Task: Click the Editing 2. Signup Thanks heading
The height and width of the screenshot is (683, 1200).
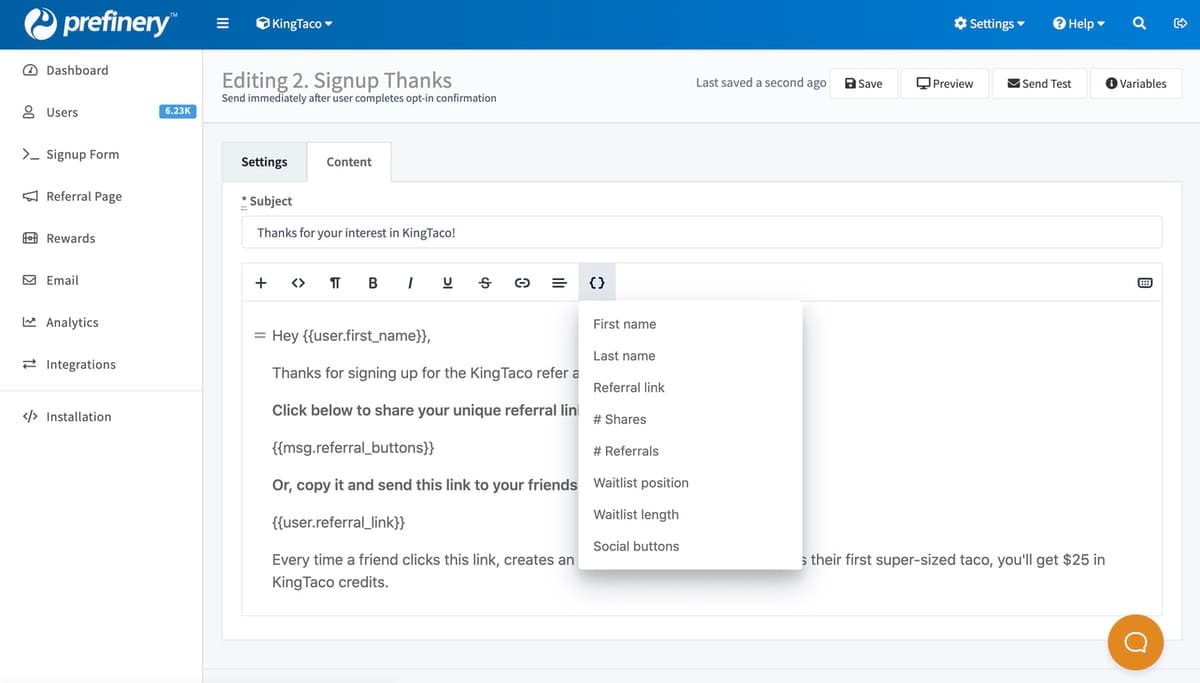Action: coord(336,80)
